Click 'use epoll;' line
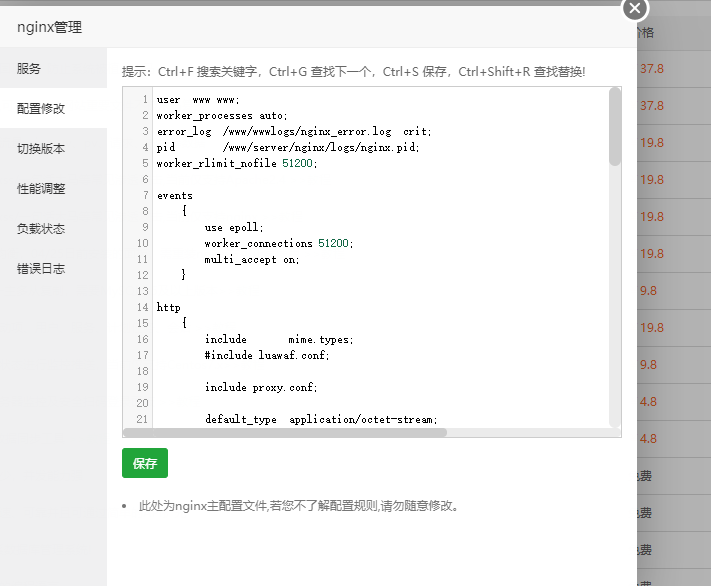Image resolution: width=711 pixels, height=586 pixels. (234, 227)
